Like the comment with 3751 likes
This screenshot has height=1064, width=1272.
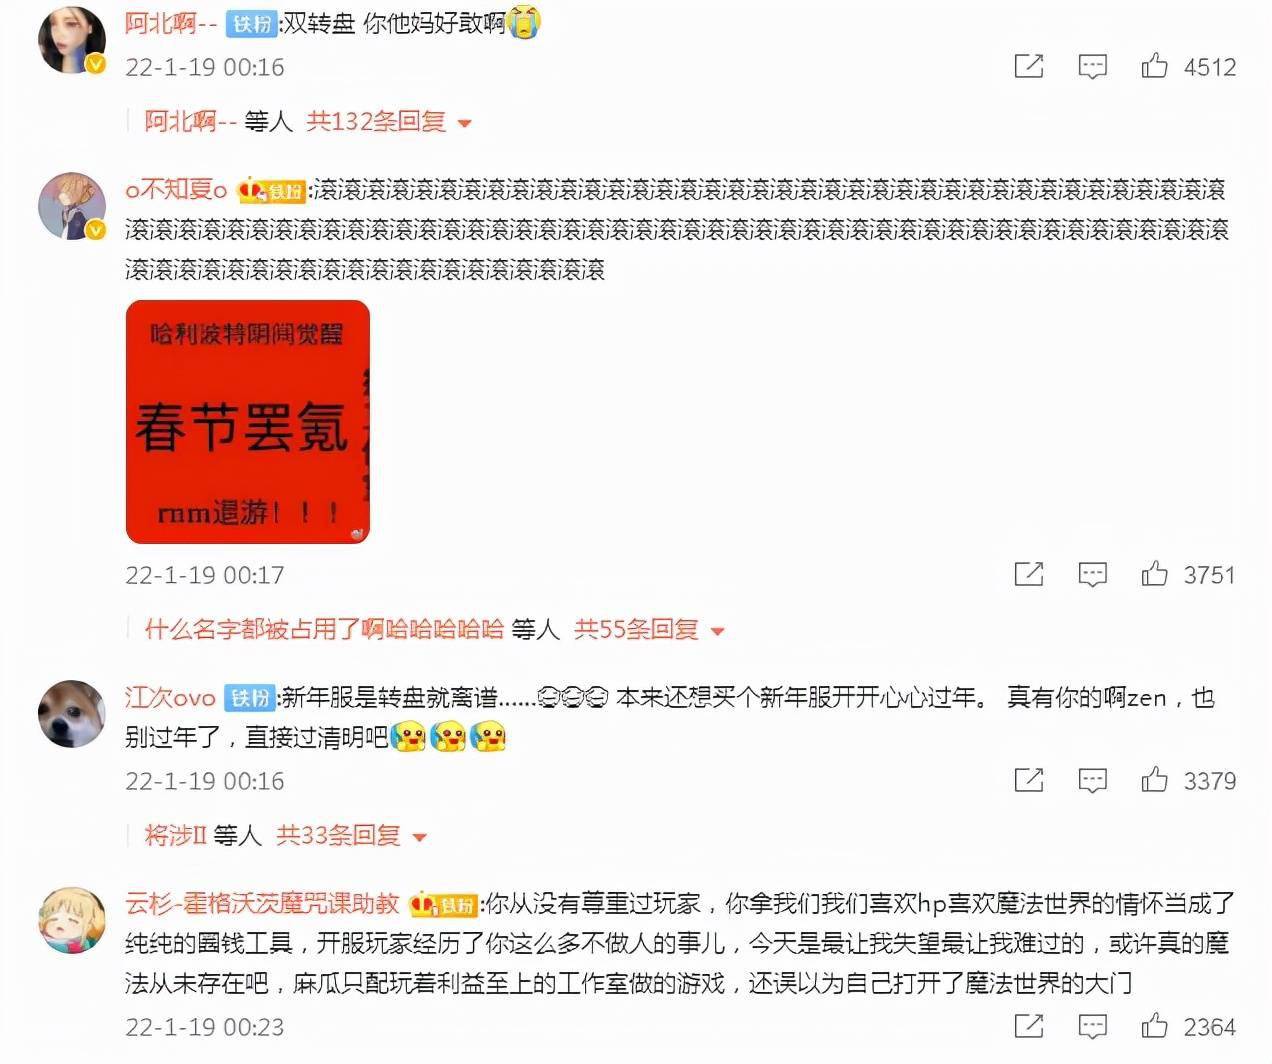(1154, 574)
